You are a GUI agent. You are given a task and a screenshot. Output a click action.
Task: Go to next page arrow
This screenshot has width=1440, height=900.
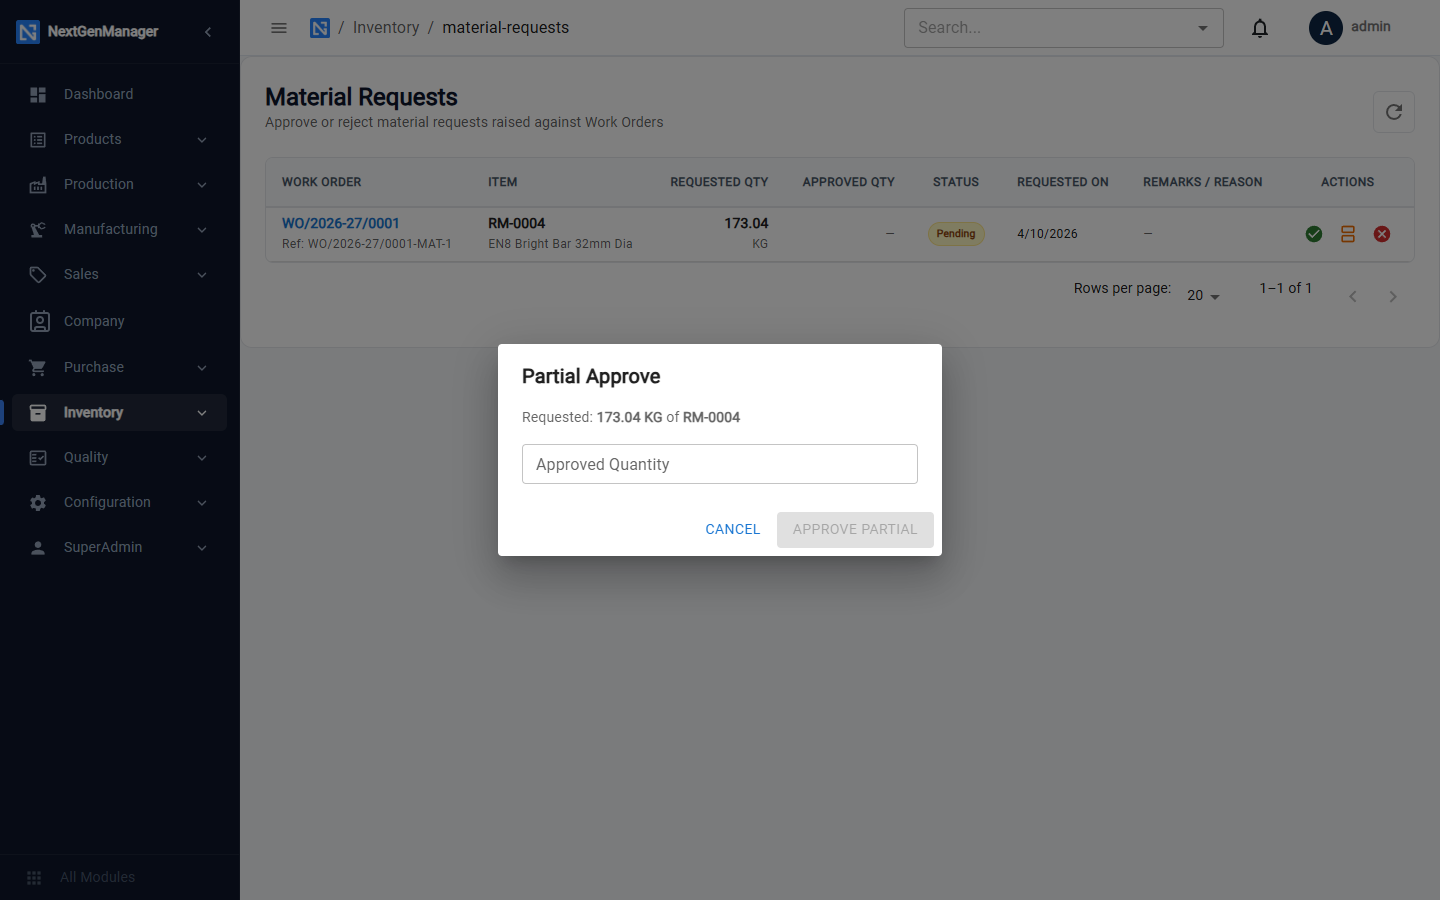(x=1393, y=296)
